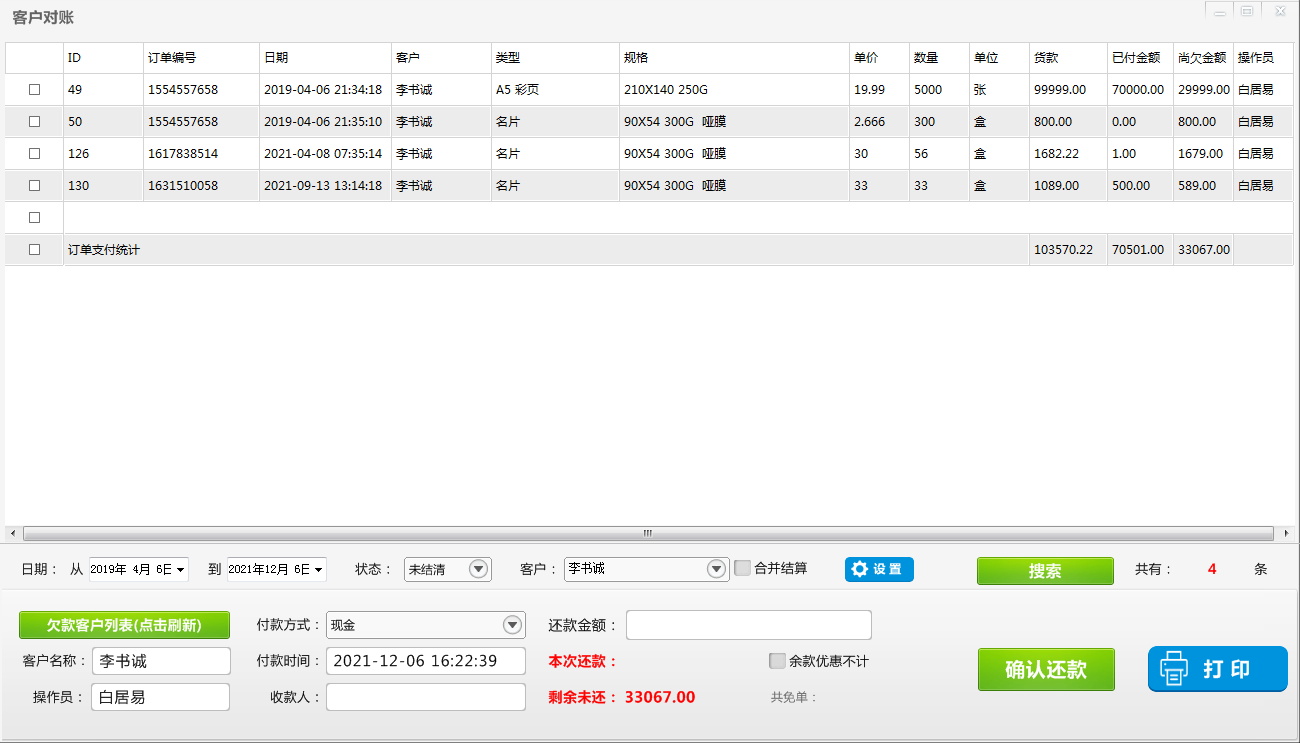Check the box for order ID 126
Screen dimensions: 1300x743
[35, 153]
